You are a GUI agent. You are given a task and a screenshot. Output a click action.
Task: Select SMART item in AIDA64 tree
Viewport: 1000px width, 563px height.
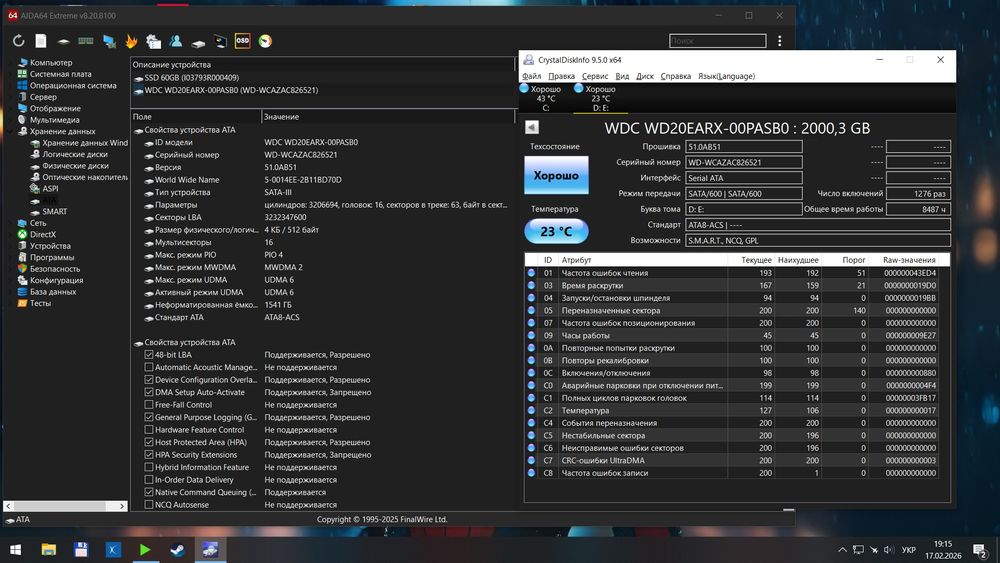click(x=55, y=212)
